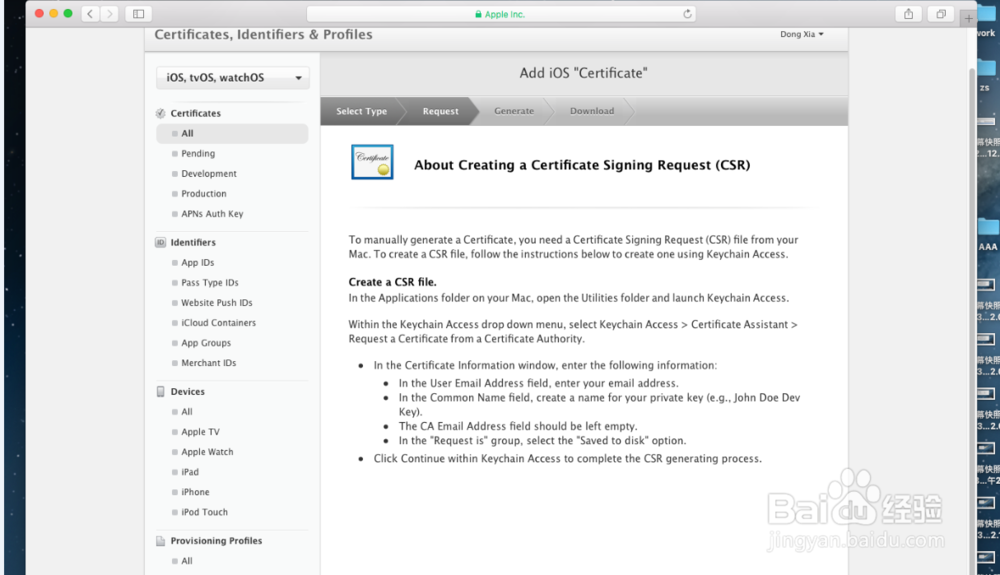Reload the page with refresh icon

687,13
